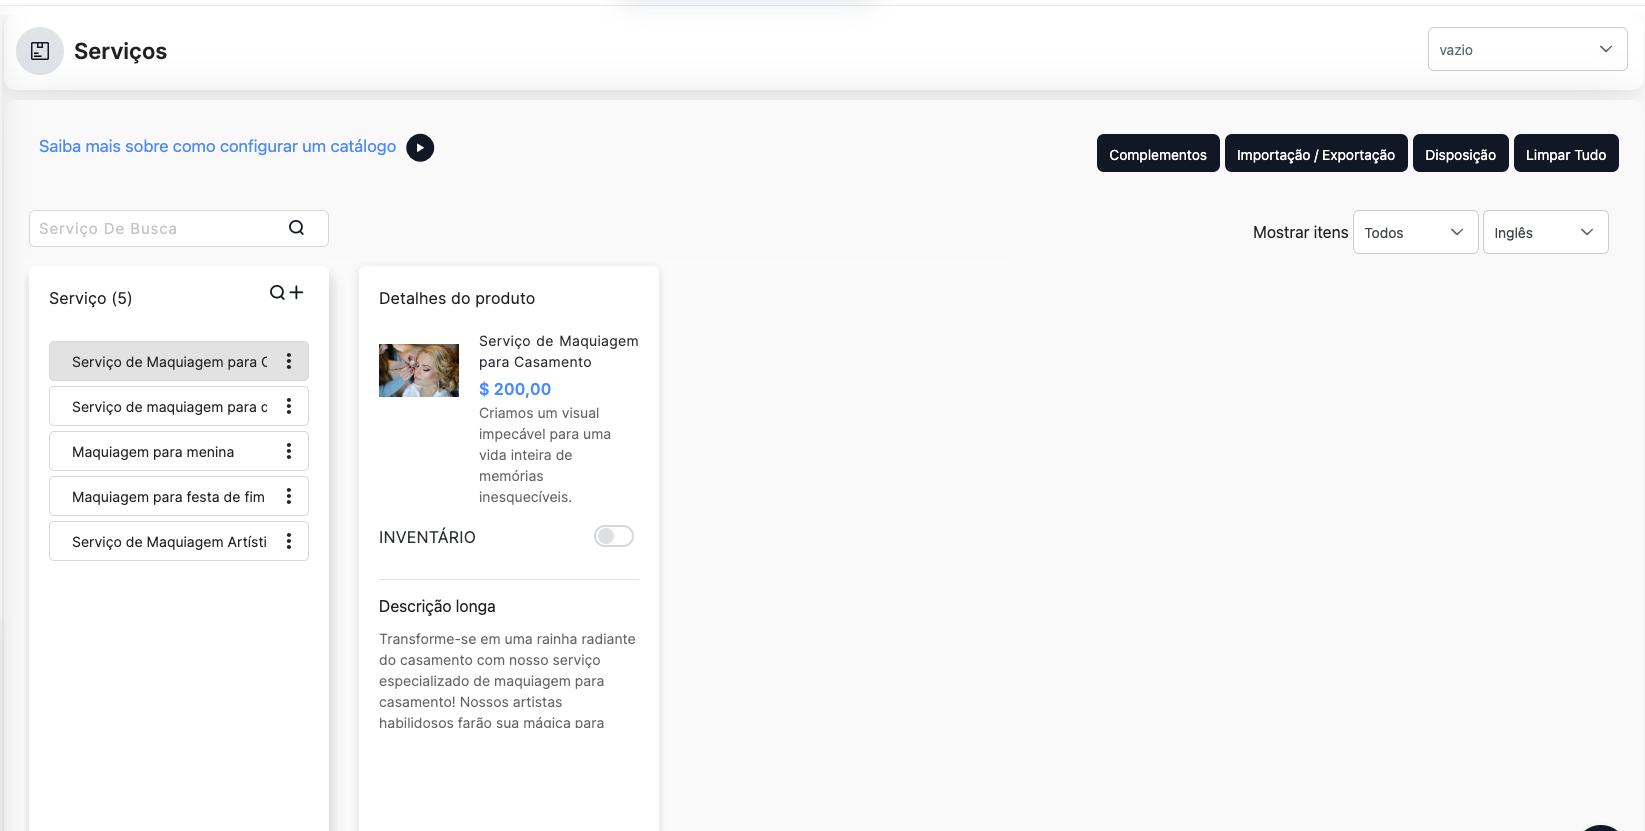Select 'Maquiagem para menina' service

coord(179,451)
